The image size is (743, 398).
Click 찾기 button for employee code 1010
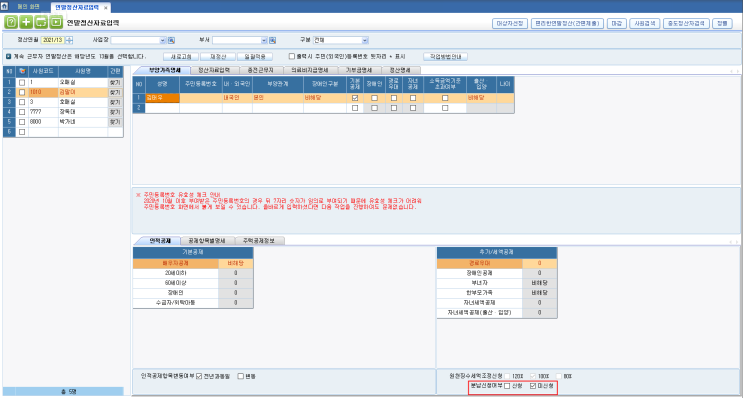point(115,92)
